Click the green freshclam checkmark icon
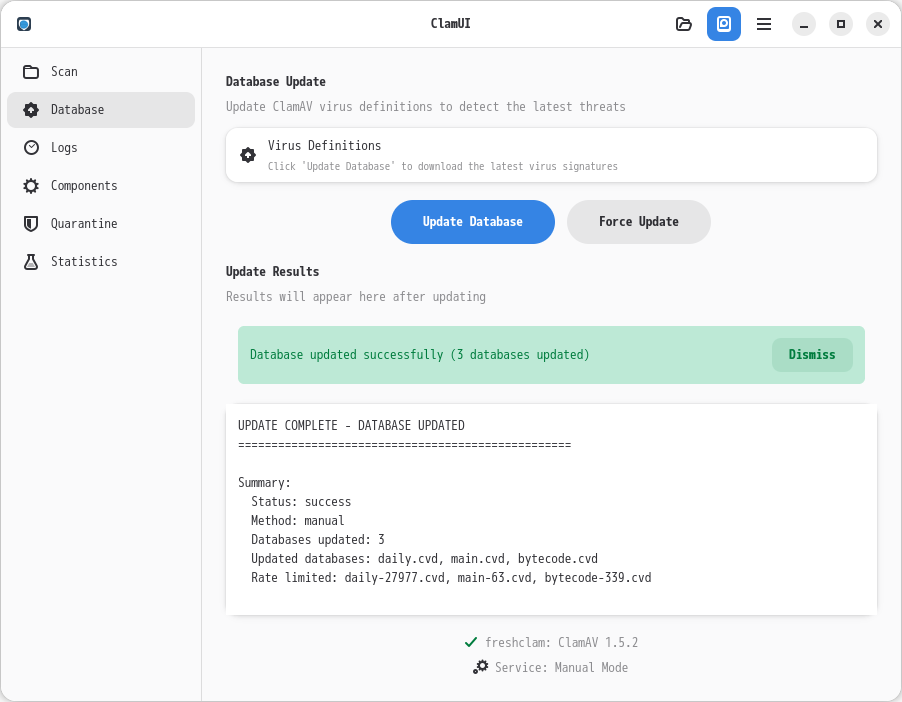 tap(471, 642)
